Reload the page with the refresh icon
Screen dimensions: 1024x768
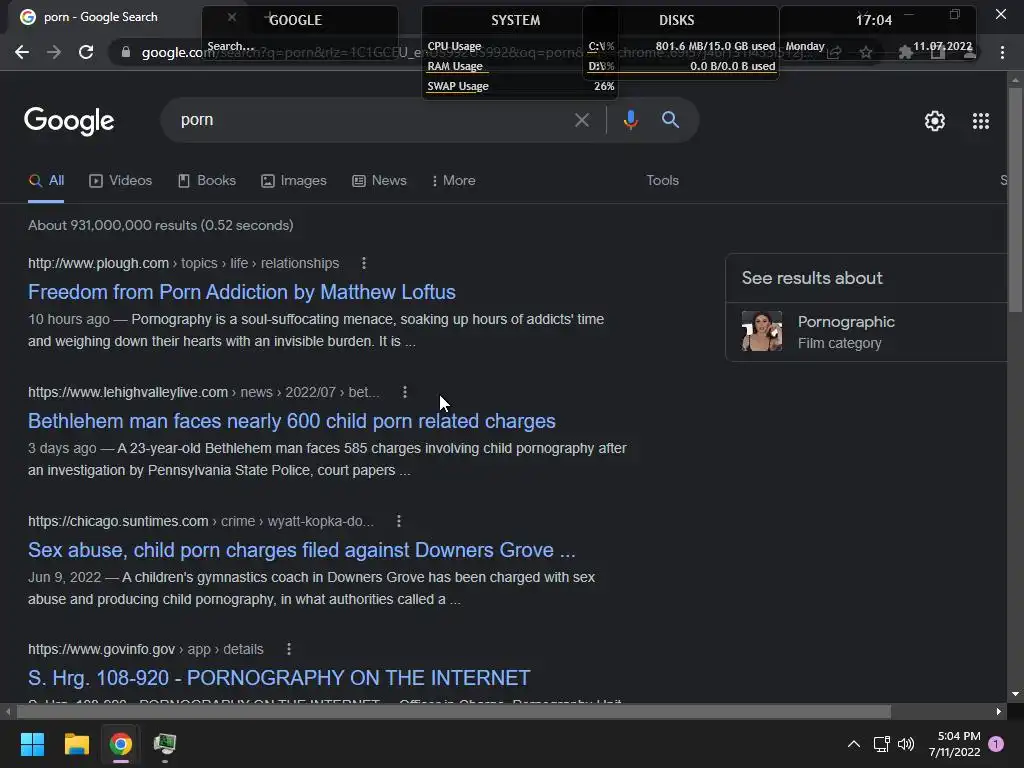pos(86,52)
